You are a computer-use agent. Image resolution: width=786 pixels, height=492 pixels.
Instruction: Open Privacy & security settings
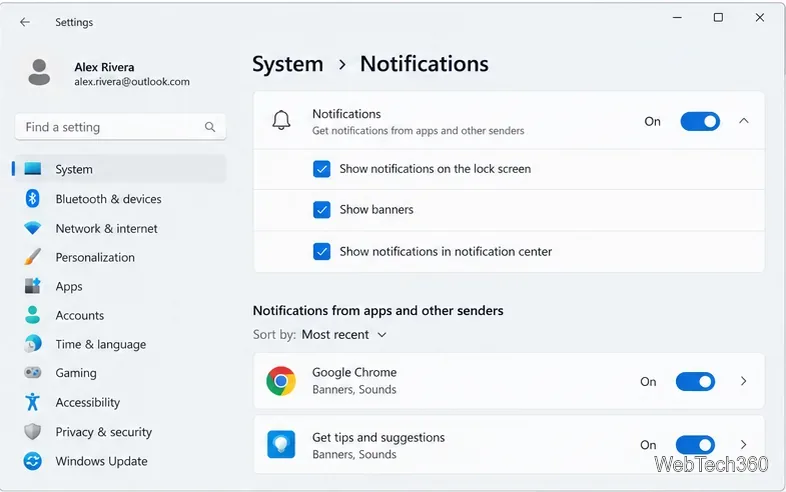pos(120,431)
